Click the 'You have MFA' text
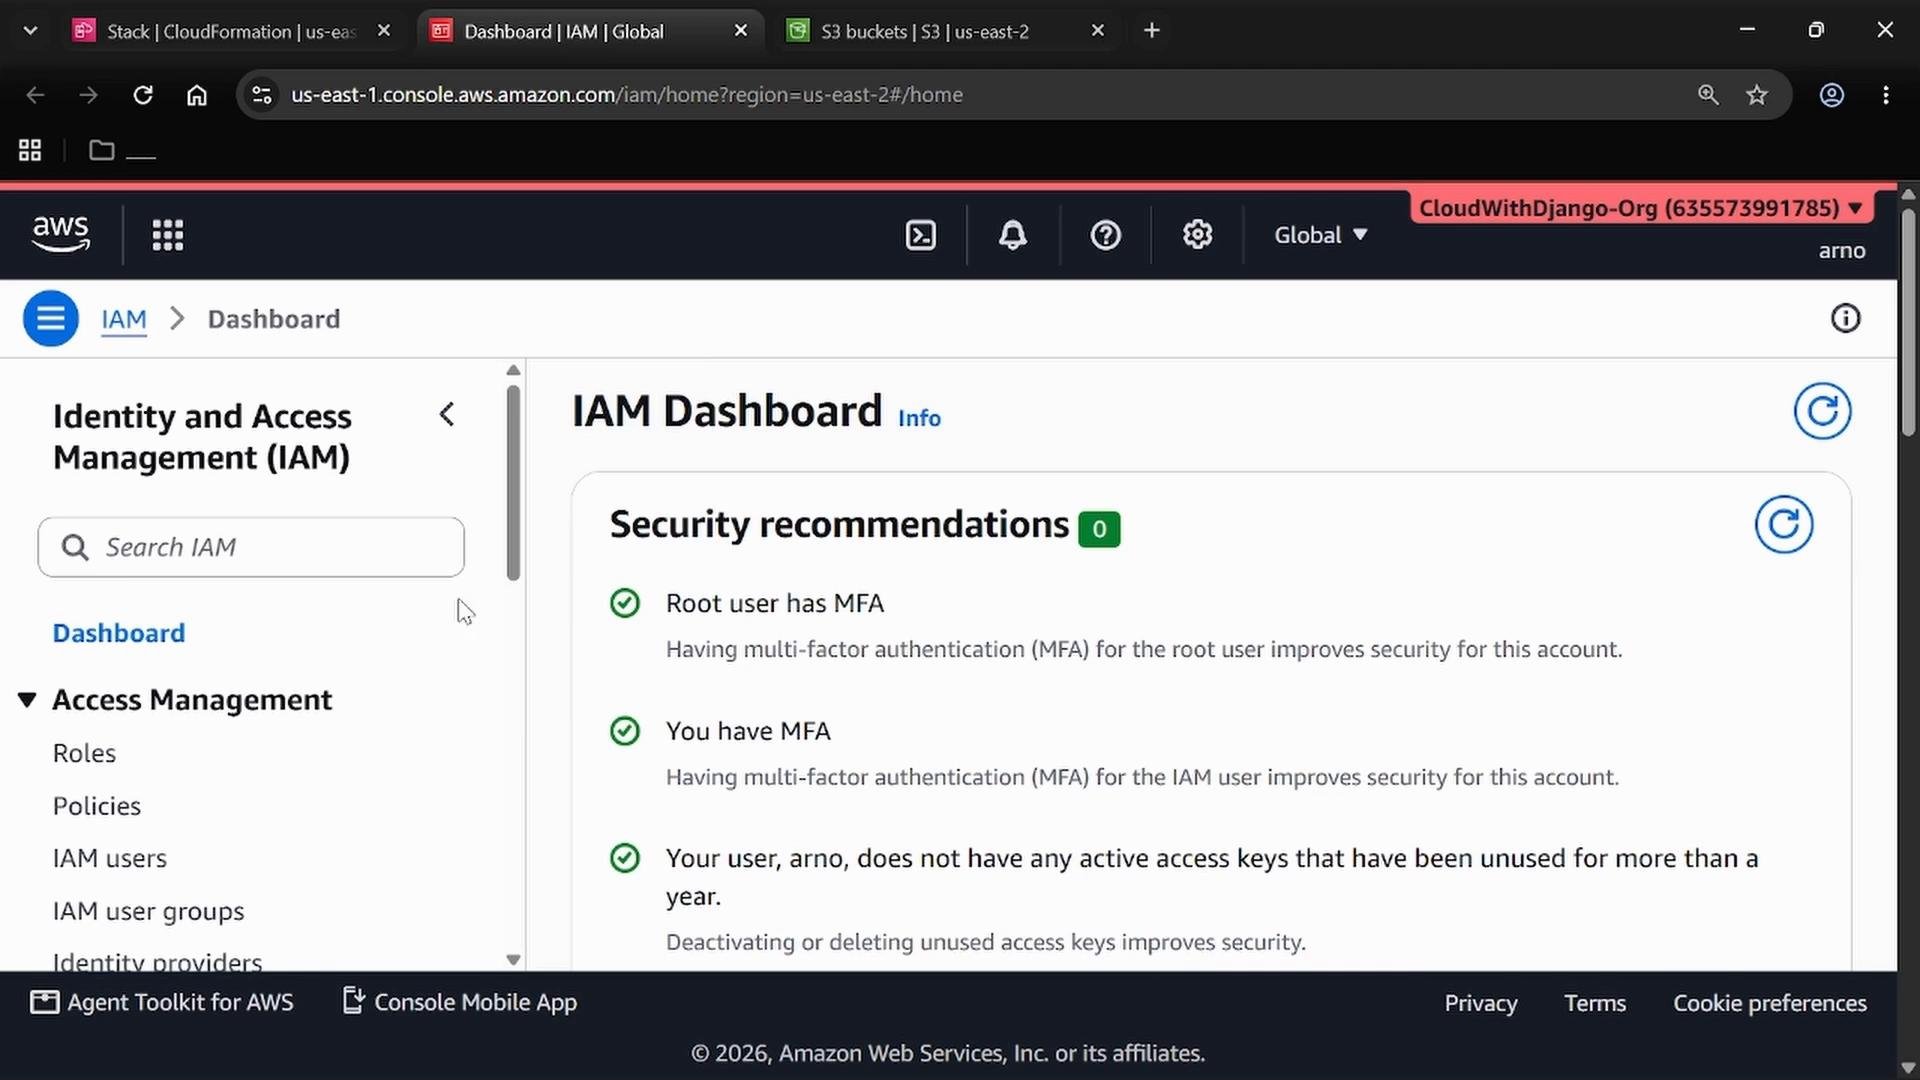Viewport: 1920px width, 1080px height. pyautogui.click(x=748, y=731)
